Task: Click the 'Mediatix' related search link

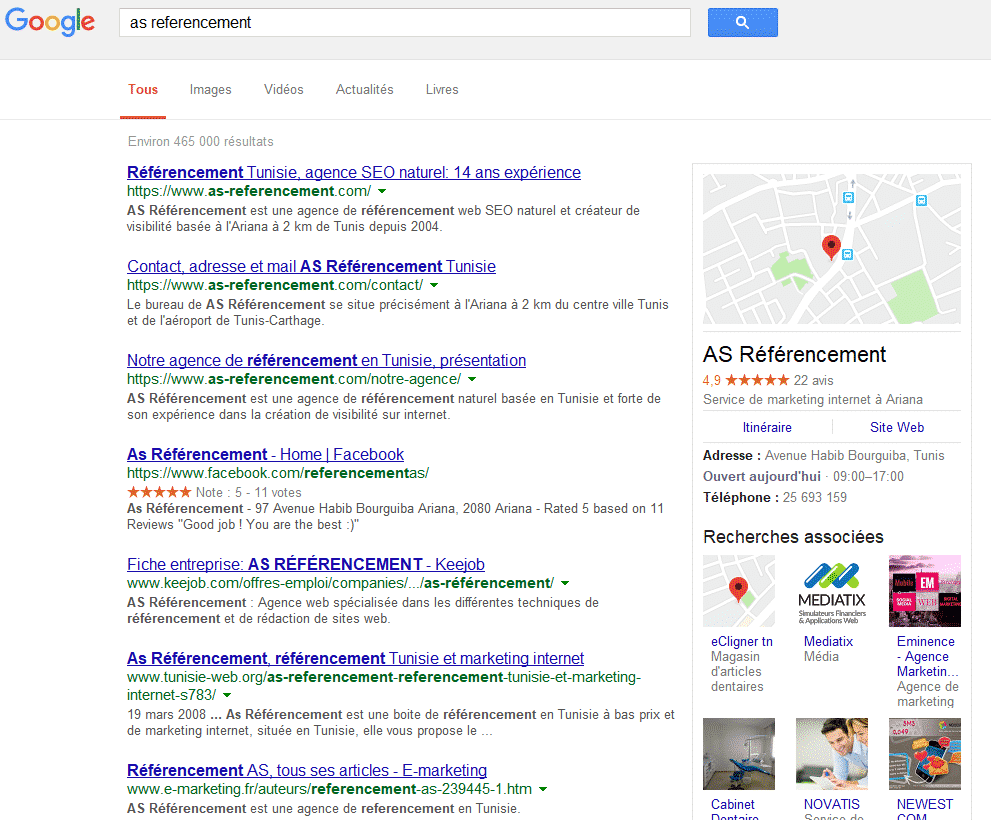Action: [x=829, y=641]
